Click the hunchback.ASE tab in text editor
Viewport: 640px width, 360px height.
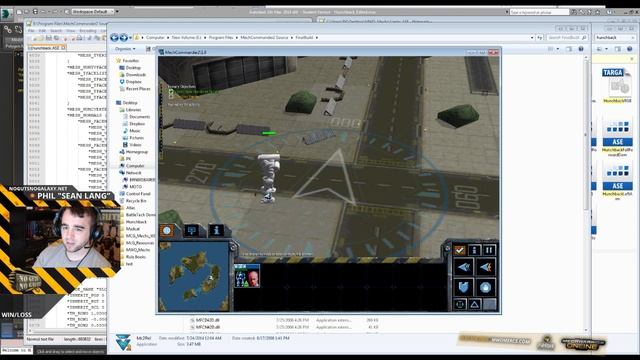[x=46, y=48]
